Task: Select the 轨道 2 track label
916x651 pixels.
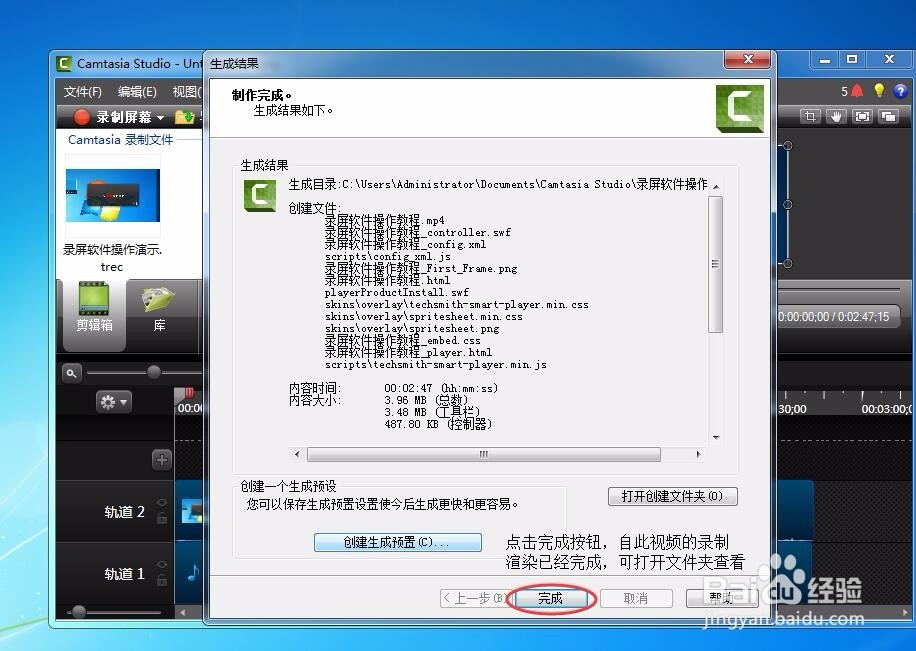Action: (124, 512)
